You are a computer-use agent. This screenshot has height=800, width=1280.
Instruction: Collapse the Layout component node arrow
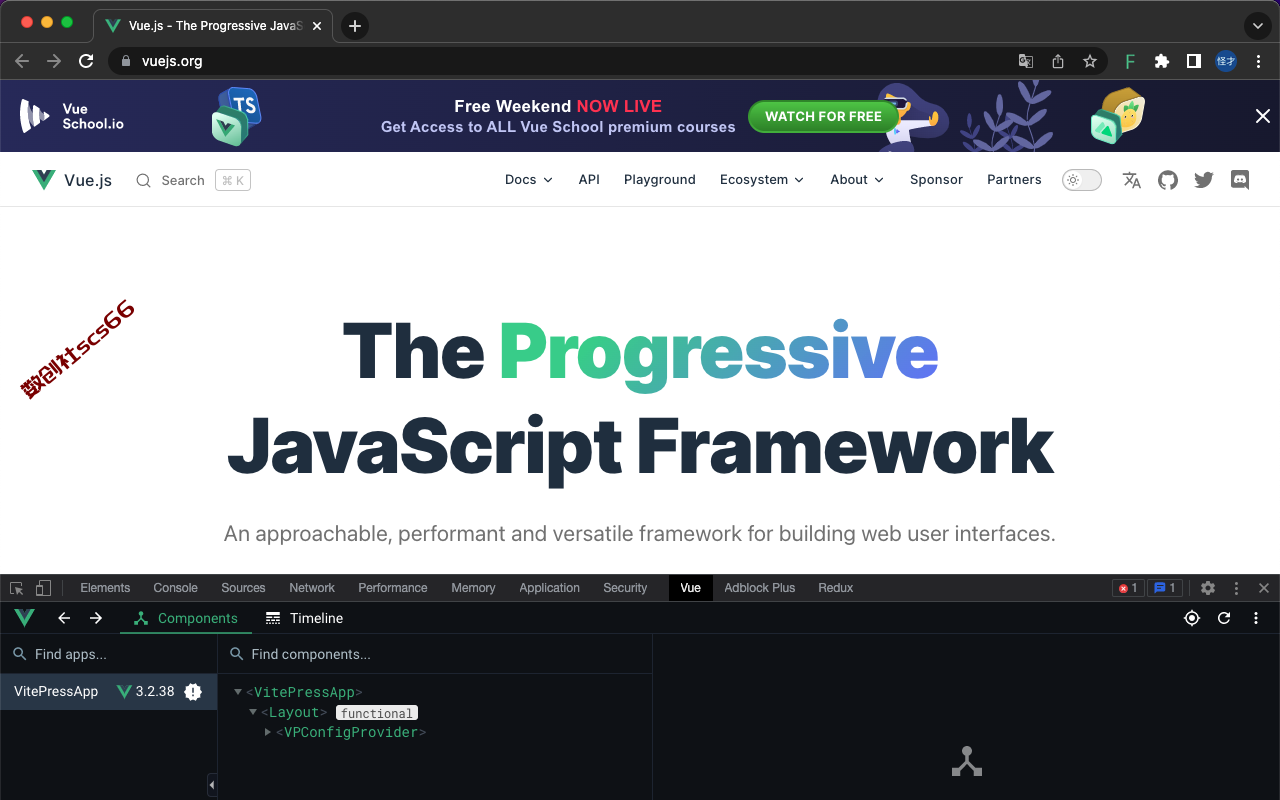coord(253,712)
